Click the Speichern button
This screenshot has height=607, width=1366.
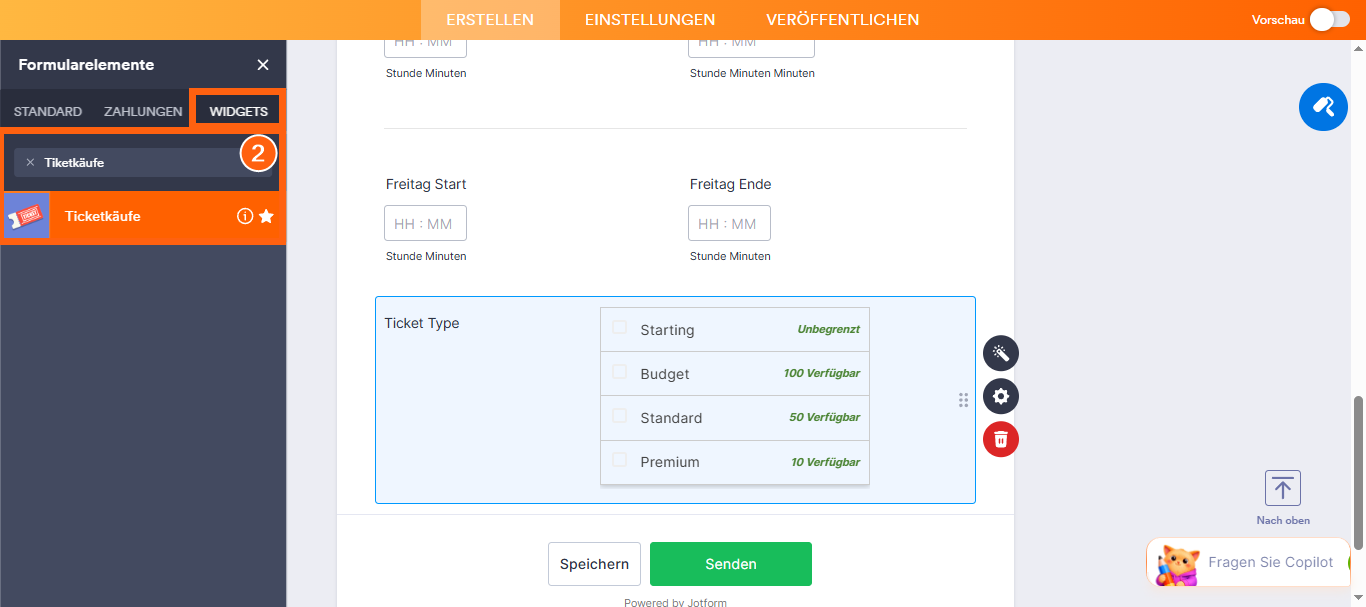pyautogui.click(x=594, y=564)
